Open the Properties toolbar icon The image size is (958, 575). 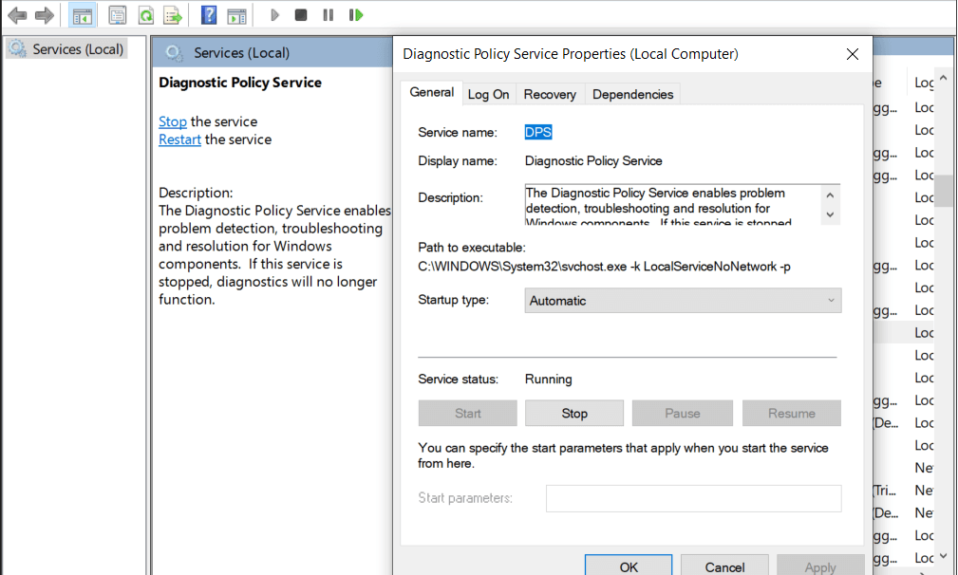118,15
